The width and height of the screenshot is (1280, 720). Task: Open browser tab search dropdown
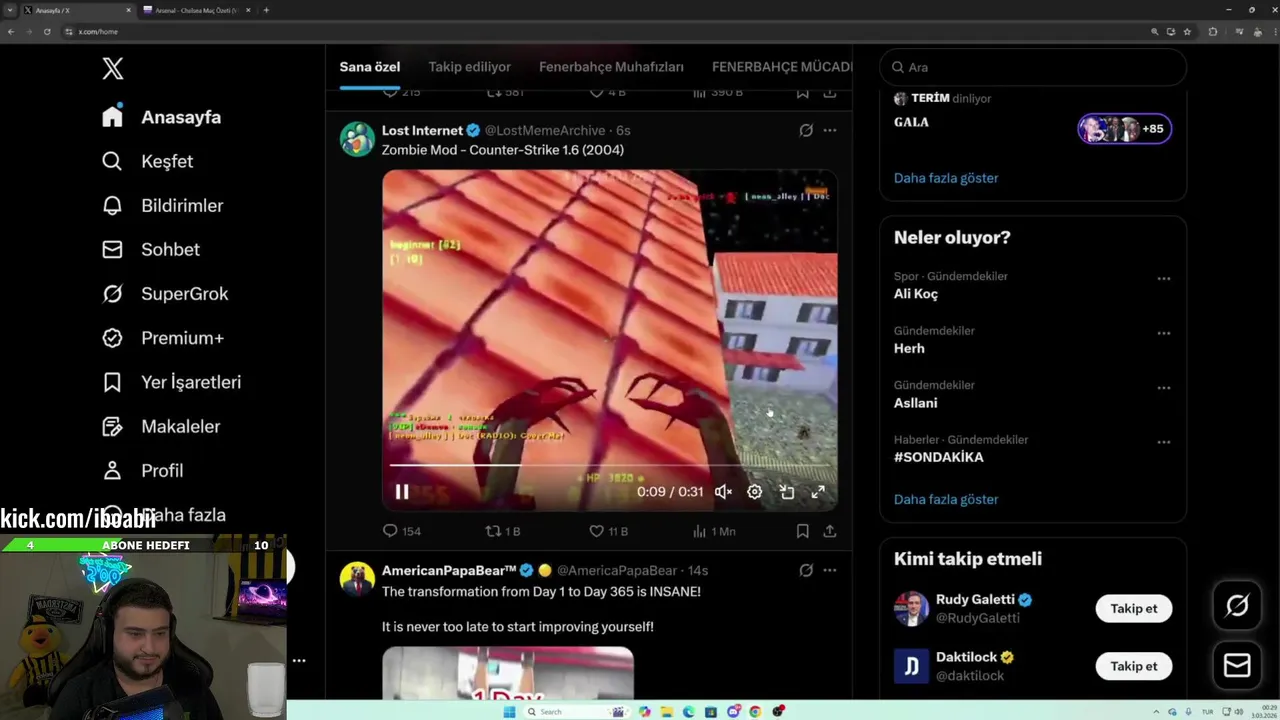10,10
